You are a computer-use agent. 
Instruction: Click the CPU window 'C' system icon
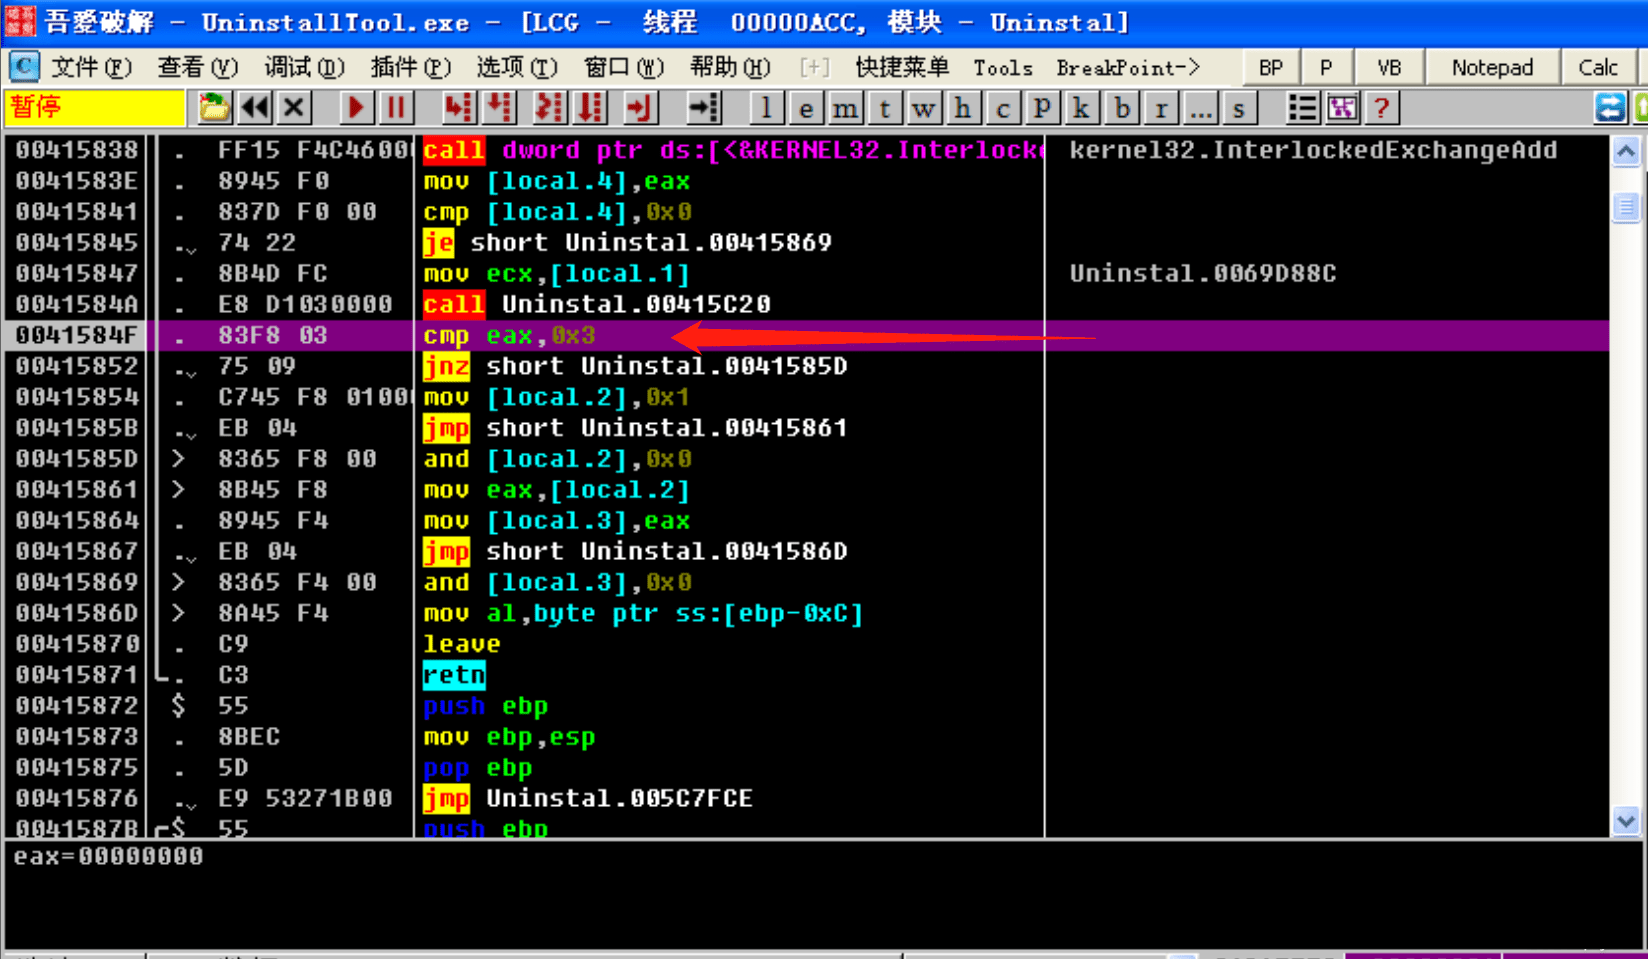23,67
